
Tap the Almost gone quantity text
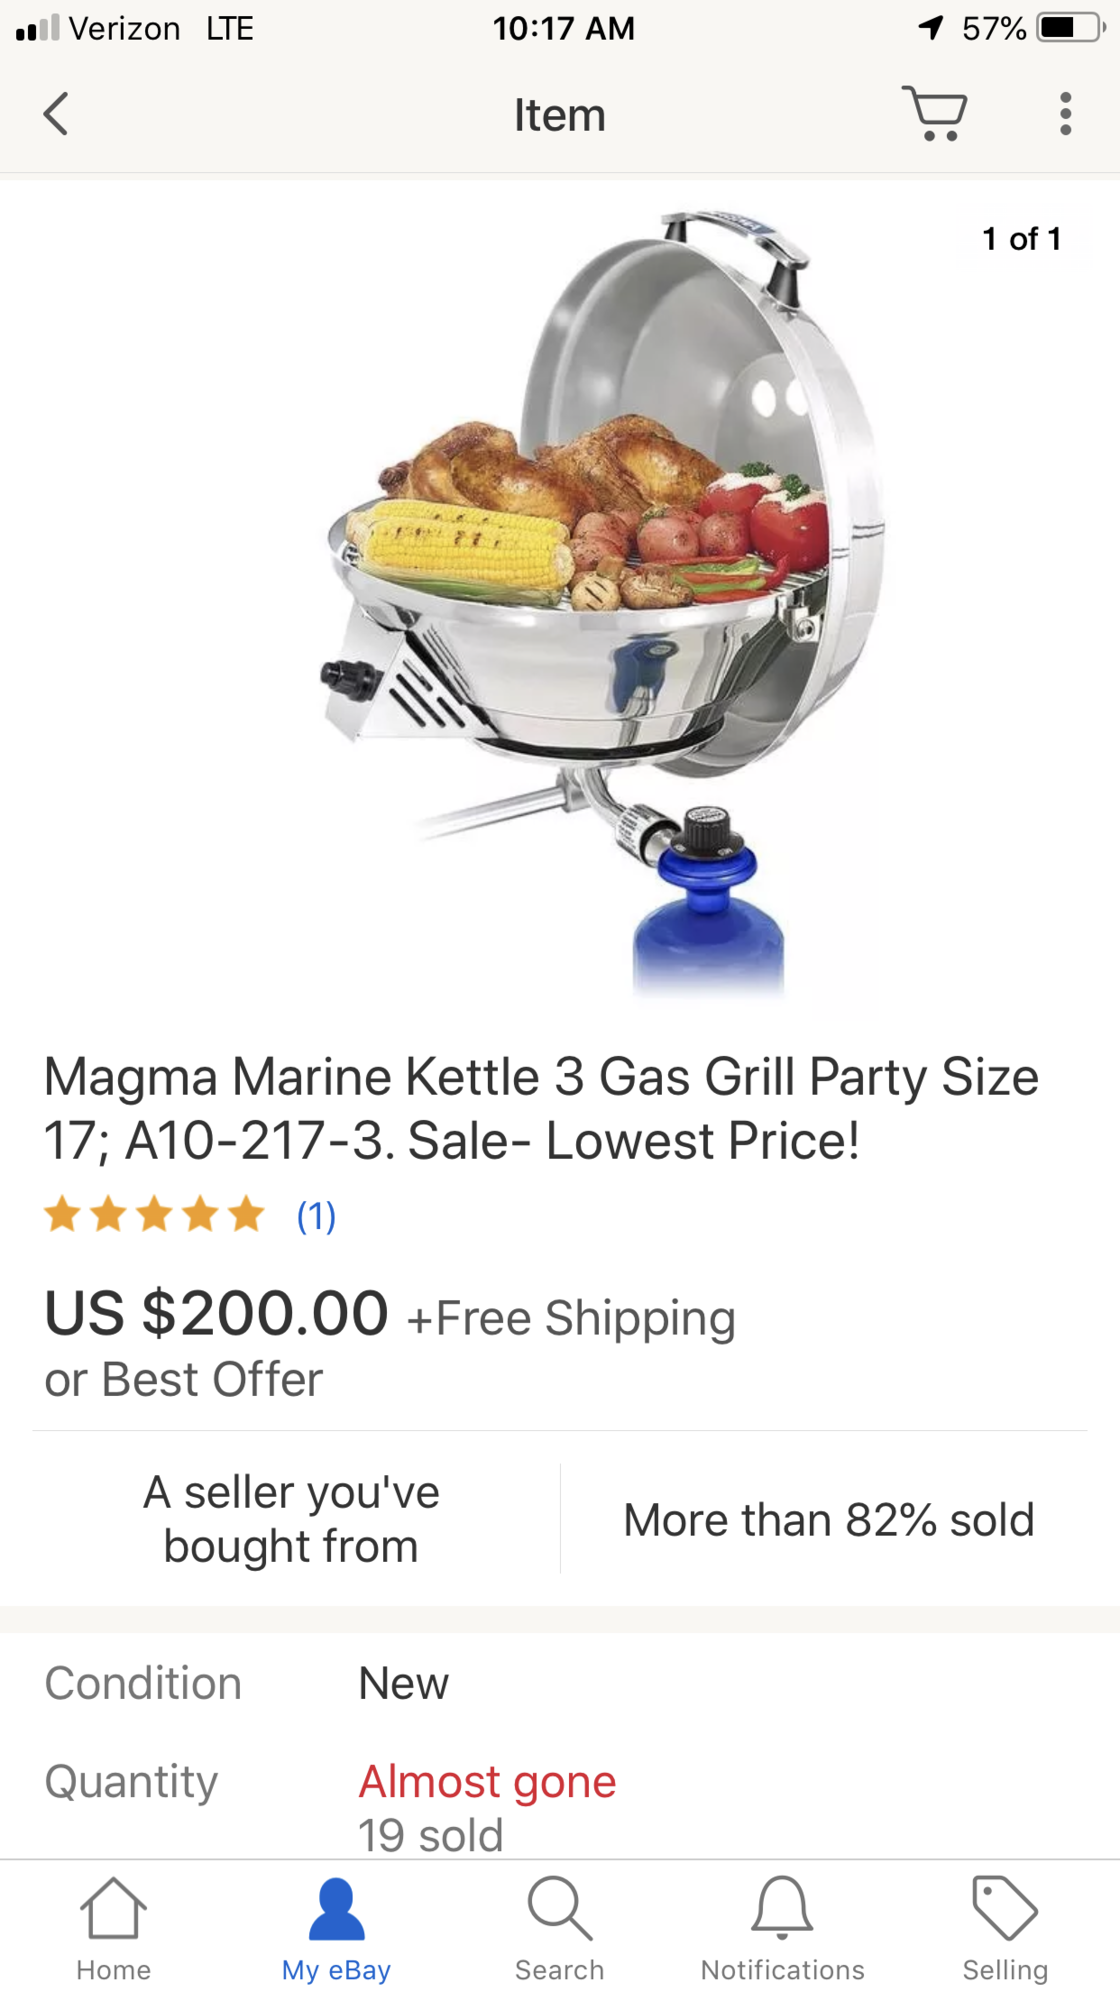[x=487, y=1782]
